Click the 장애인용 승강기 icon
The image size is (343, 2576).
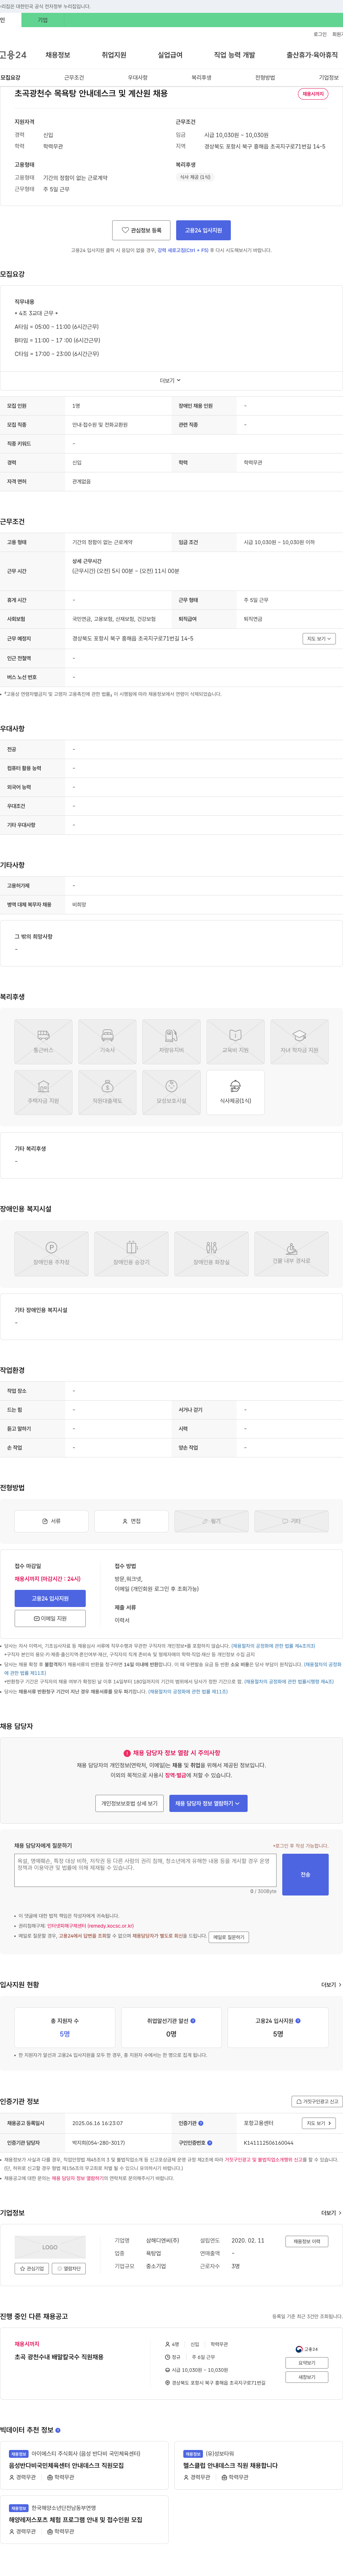131,1254
